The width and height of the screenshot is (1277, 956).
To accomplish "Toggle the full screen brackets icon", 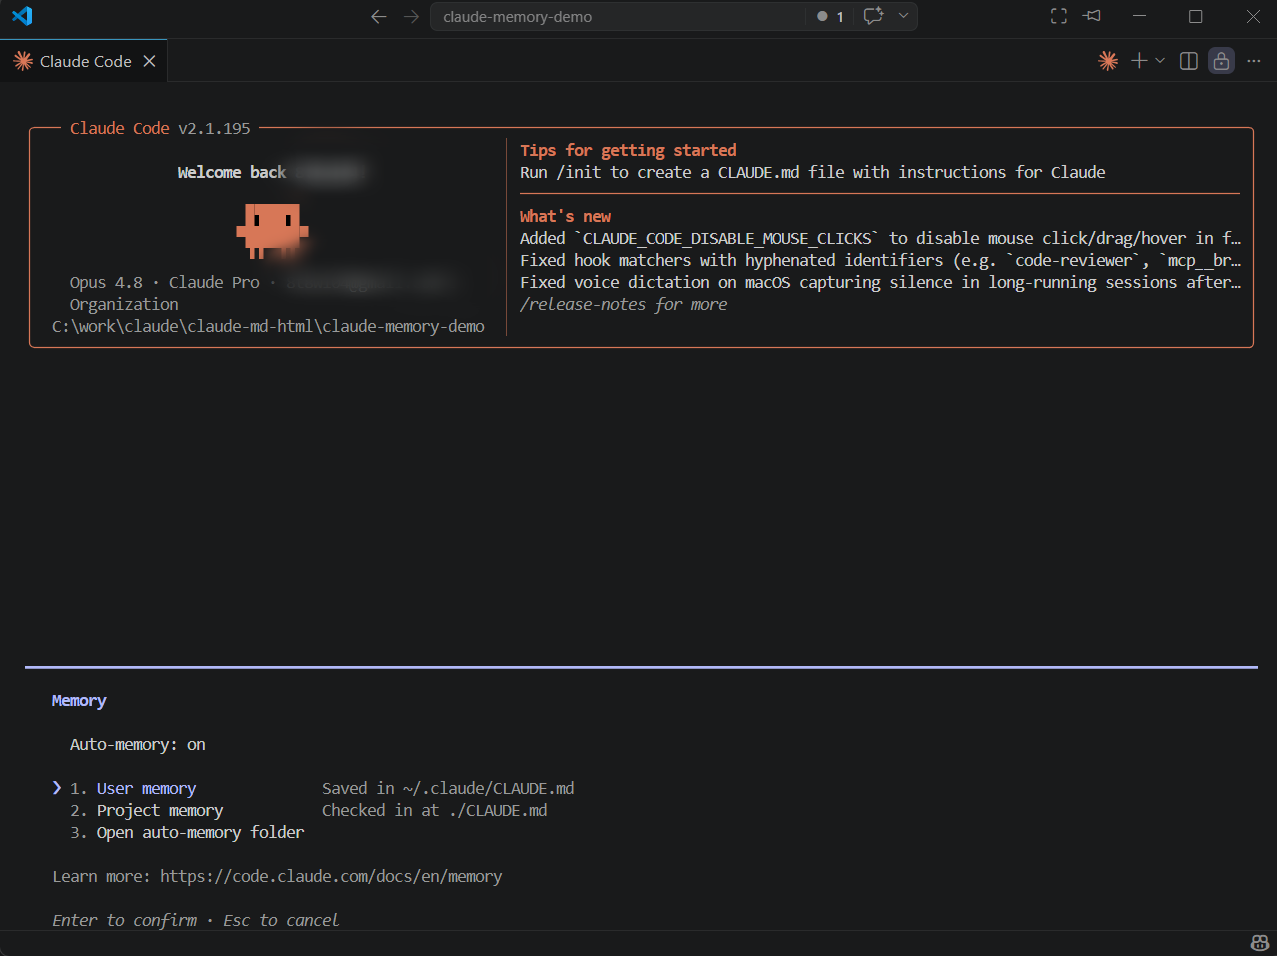I will [1059, 16].
